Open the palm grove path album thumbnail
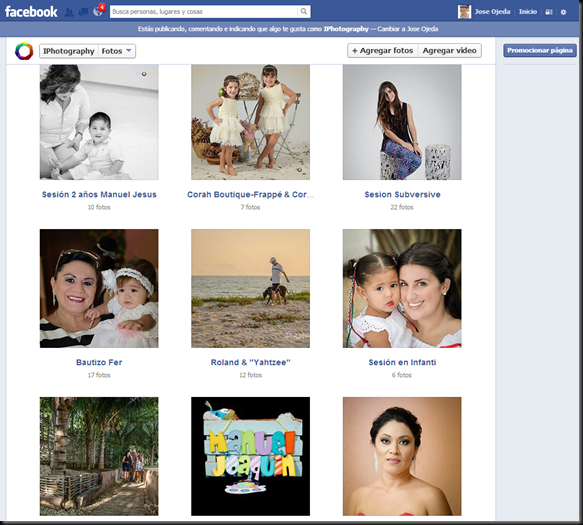The width and height of the screenshot is (583, 525). (99, 456)
